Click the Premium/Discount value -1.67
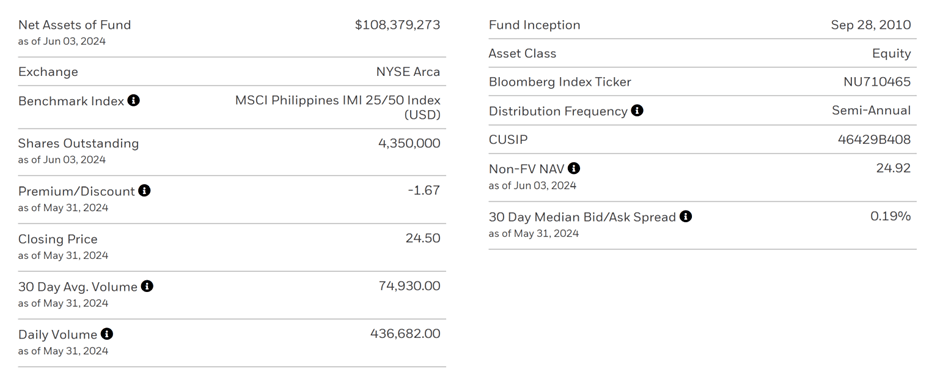940x374 pixels. (424, 190)
